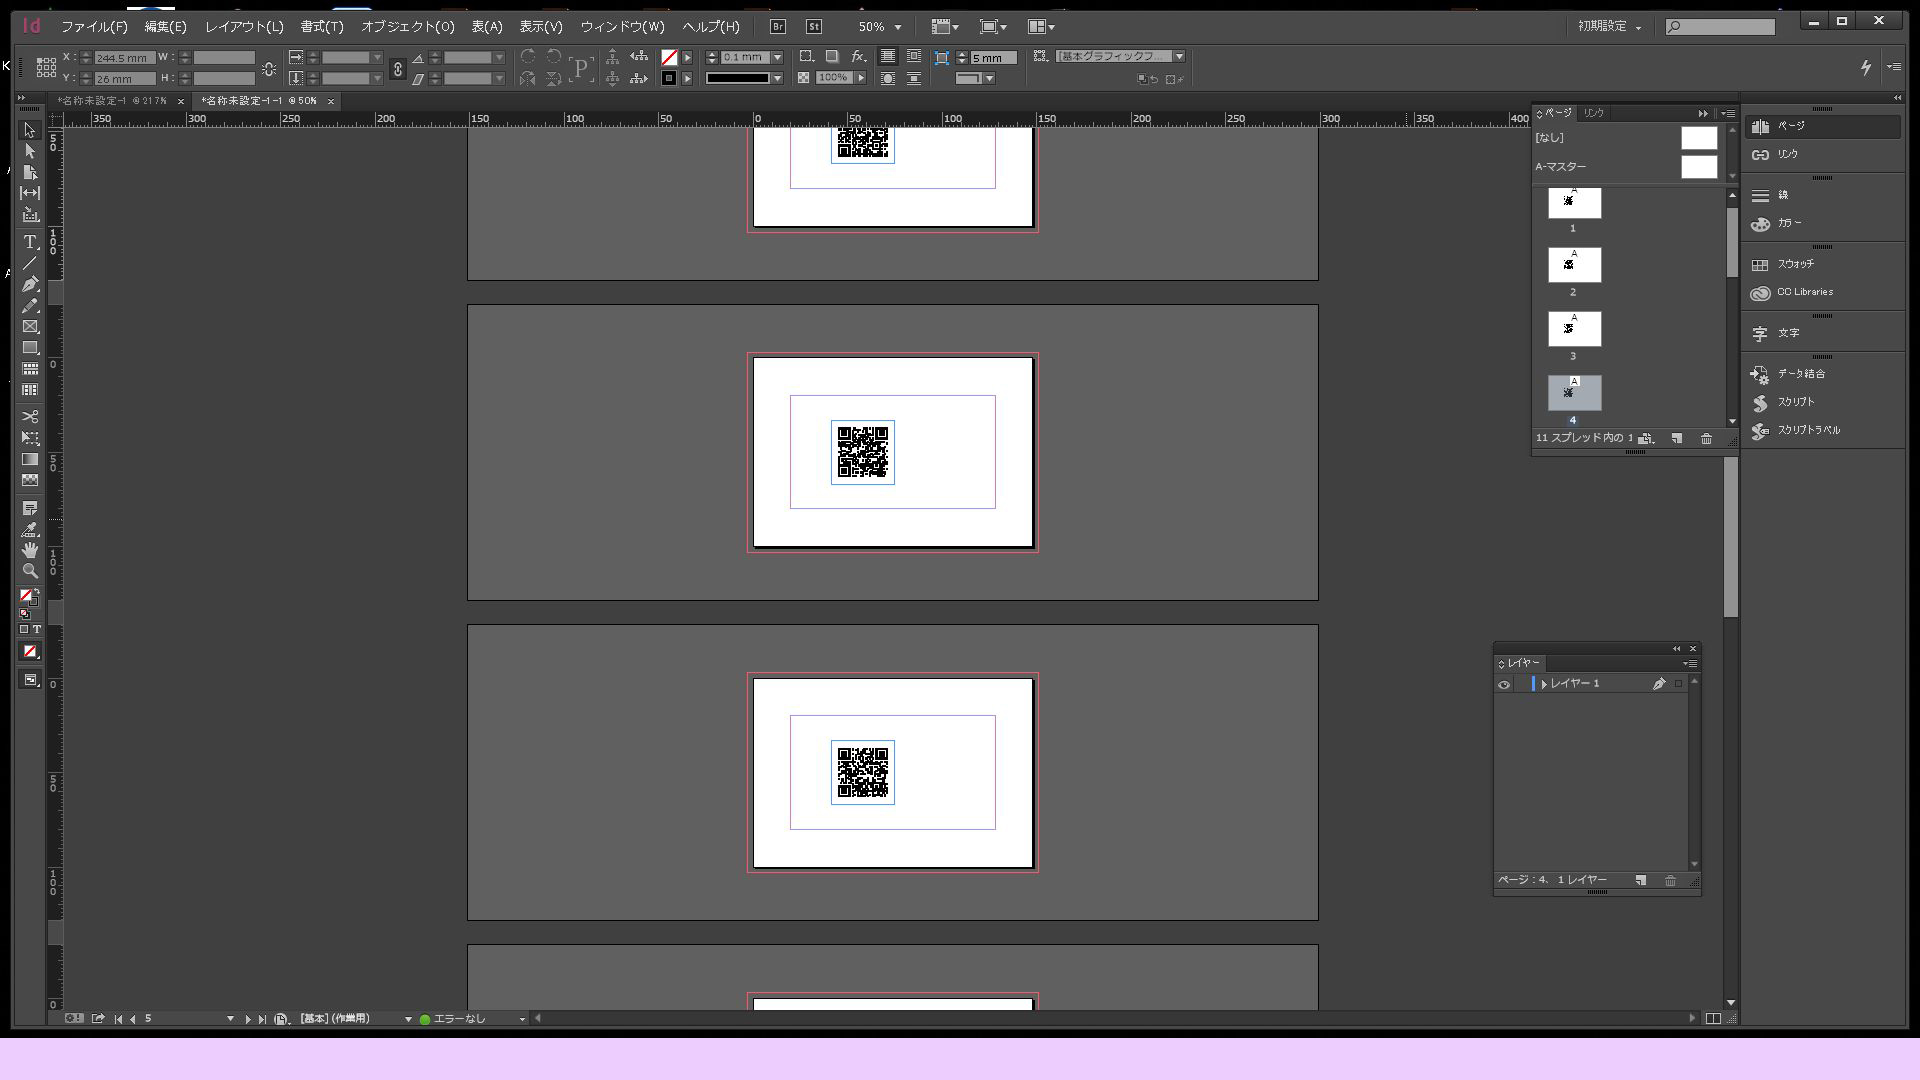The width and height of the screenshot is (1920, 1080).
Task: Select the Zoom magnifier tool
Action: tap(30, 571)
